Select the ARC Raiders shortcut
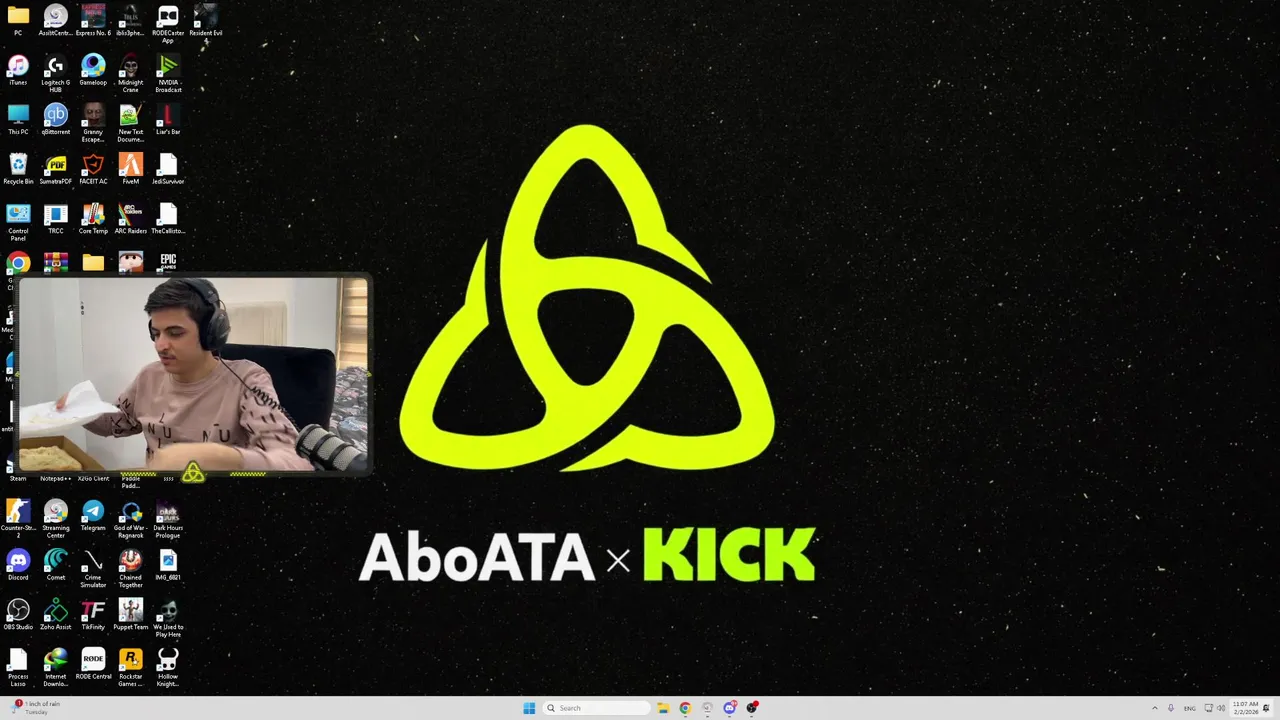 click(131, 219)
